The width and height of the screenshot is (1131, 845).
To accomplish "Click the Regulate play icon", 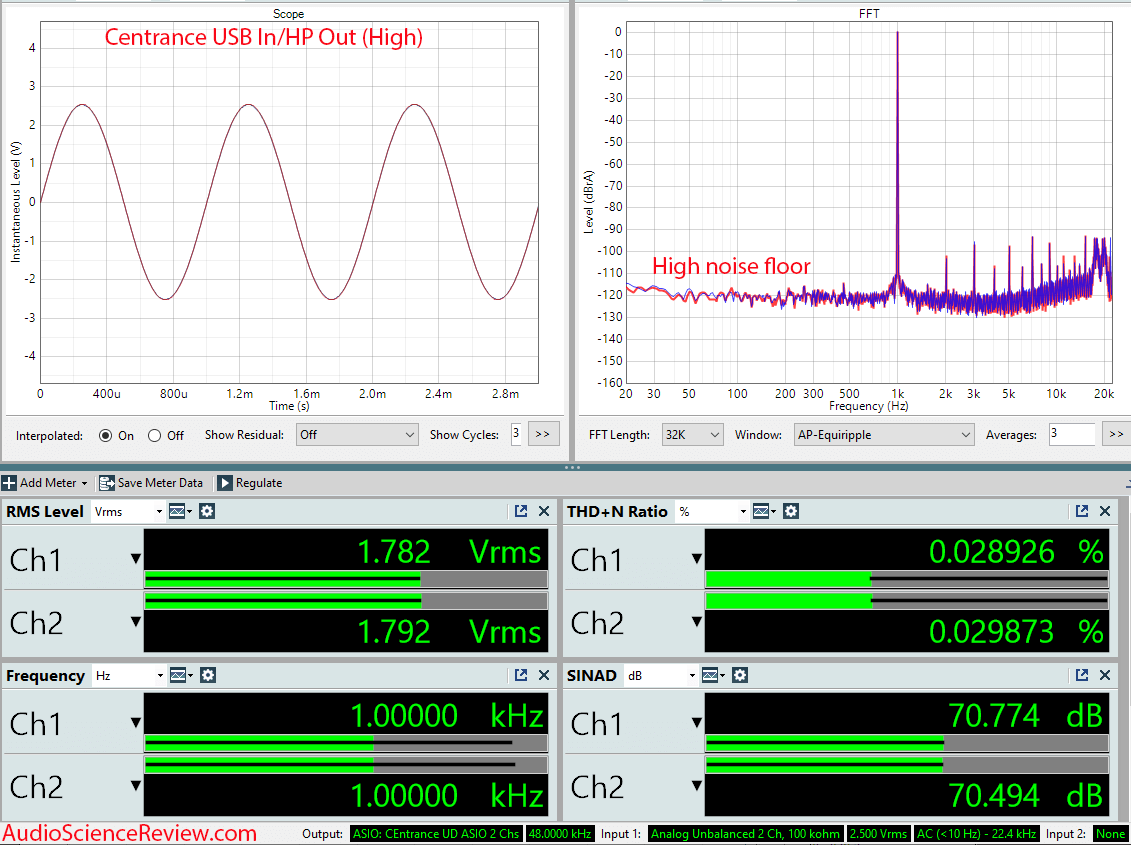I will (x=225, y=483).
